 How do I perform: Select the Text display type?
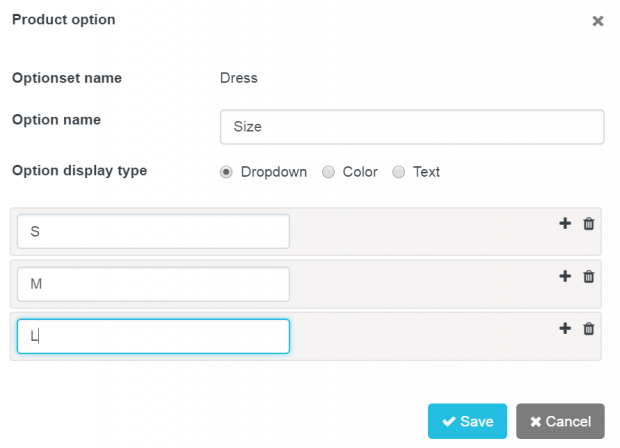(x=399, y=172)
